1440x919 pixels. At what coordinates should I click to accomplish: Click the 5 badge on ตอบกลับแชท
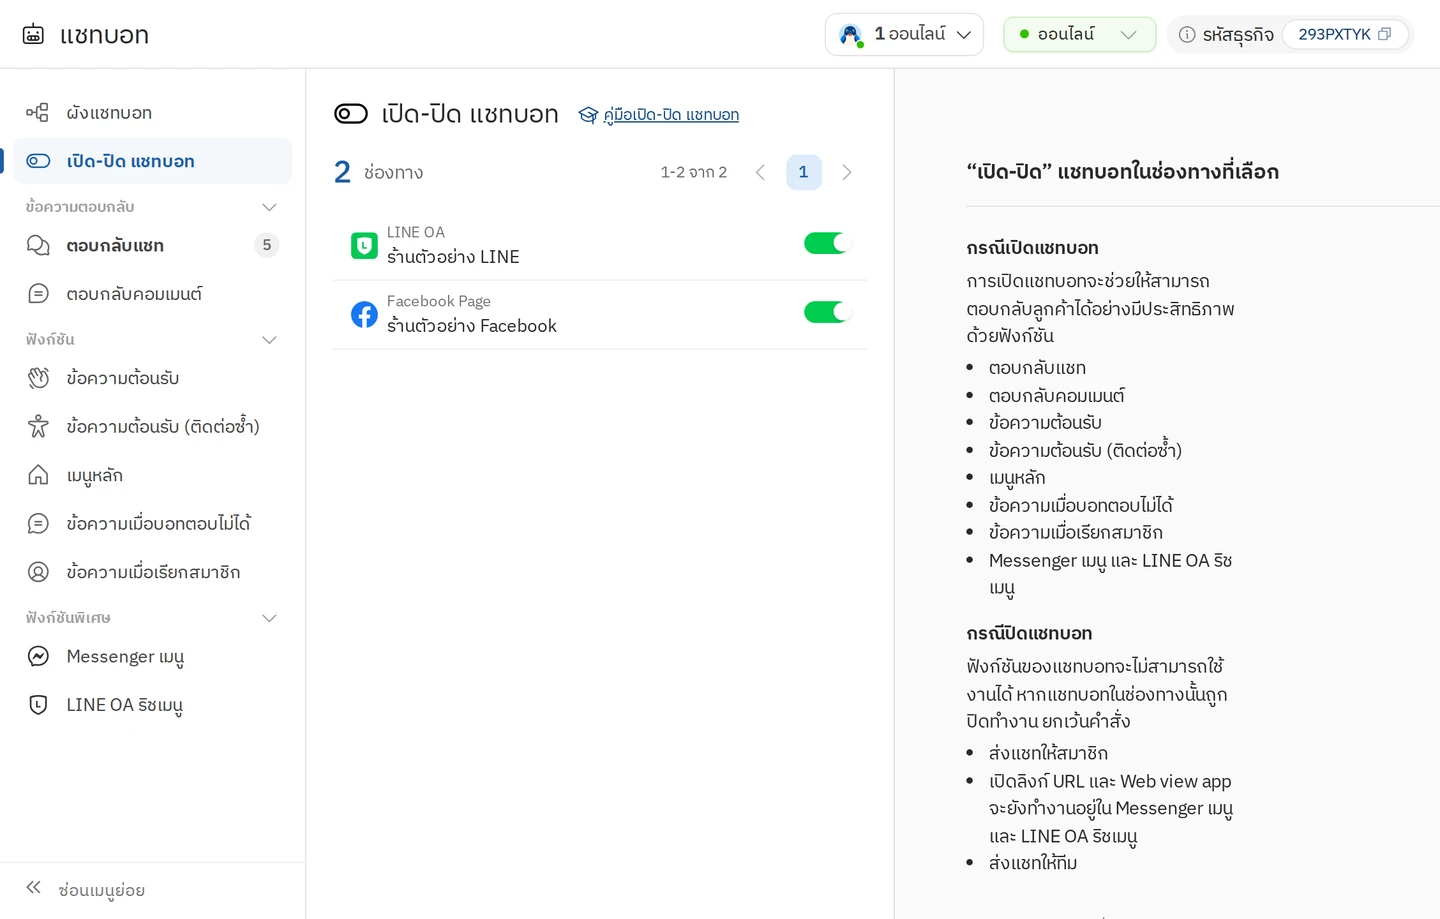[266, 245]
